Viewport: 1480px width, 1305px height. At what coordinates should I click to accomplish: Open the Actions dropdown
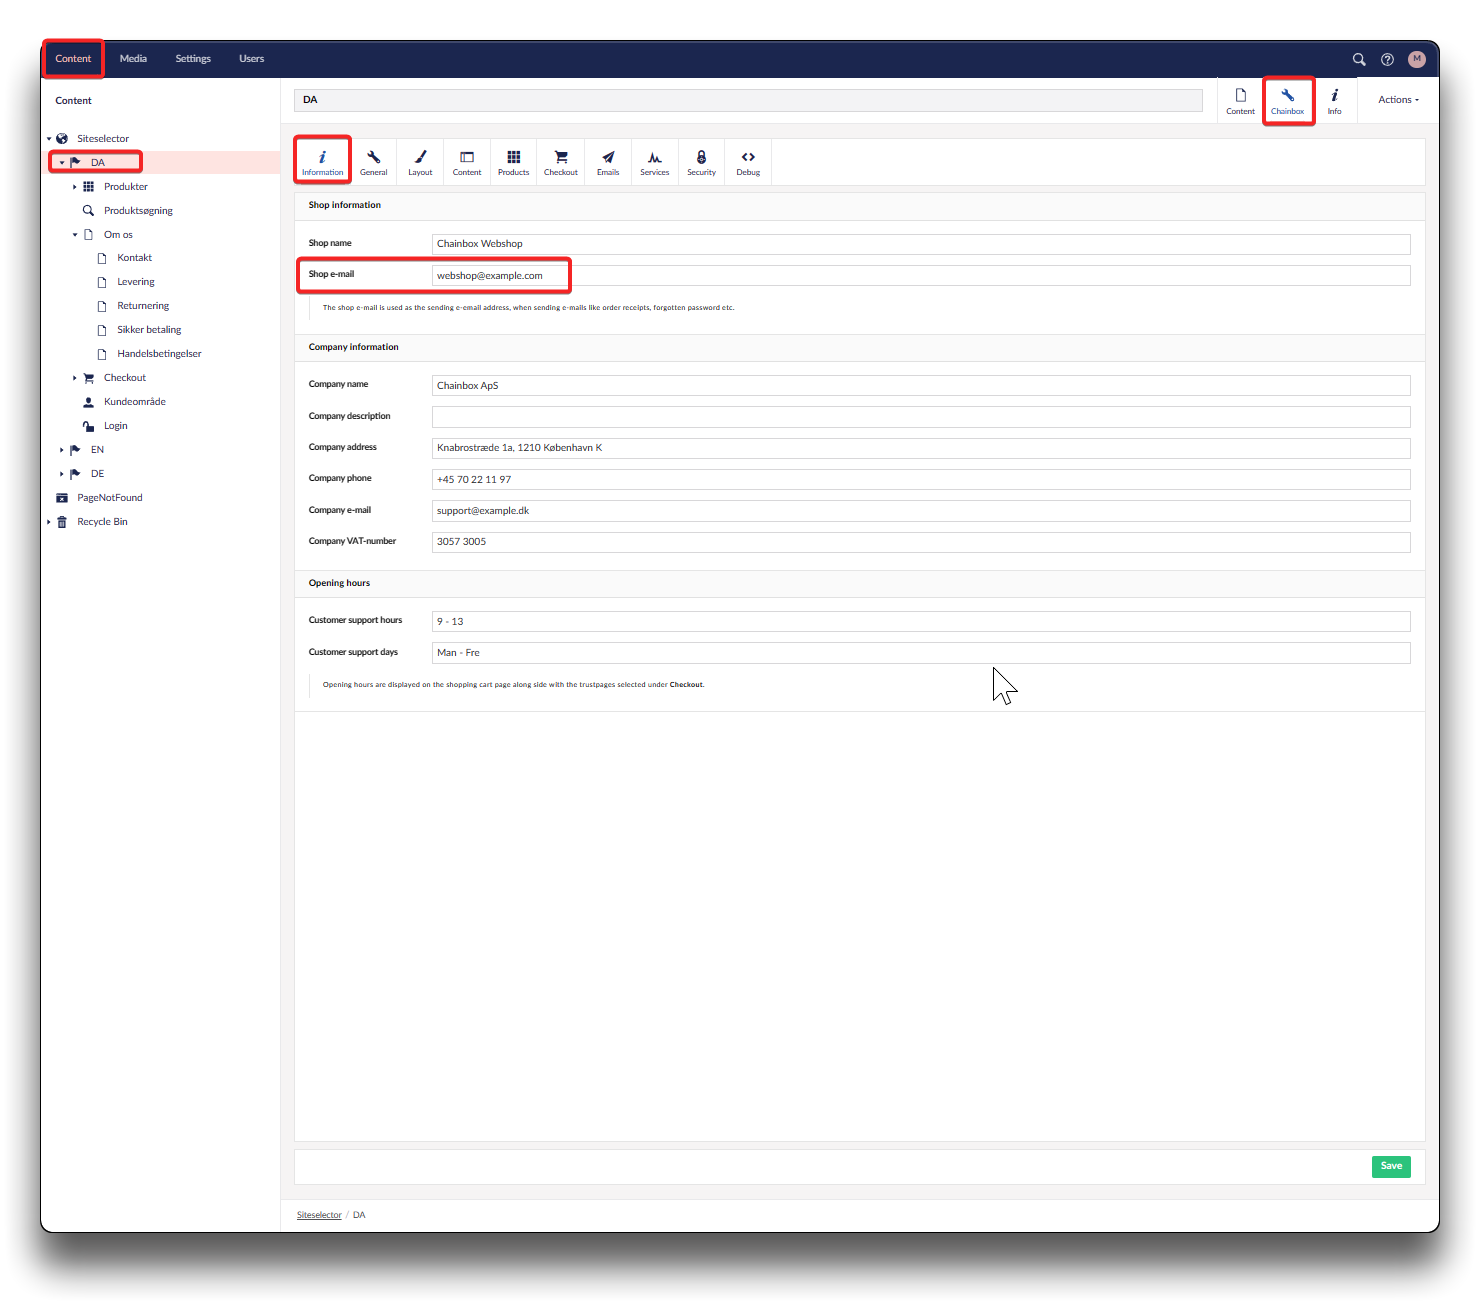pos(1398,100)
